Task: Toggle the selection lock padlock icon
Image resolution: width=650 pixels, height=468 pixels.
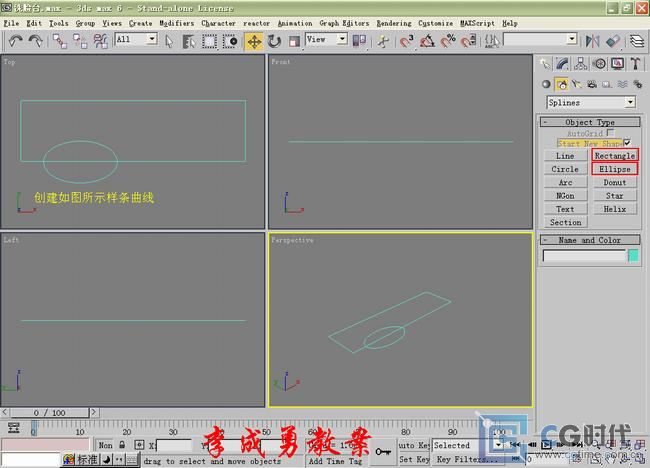Action: (122, 445)
